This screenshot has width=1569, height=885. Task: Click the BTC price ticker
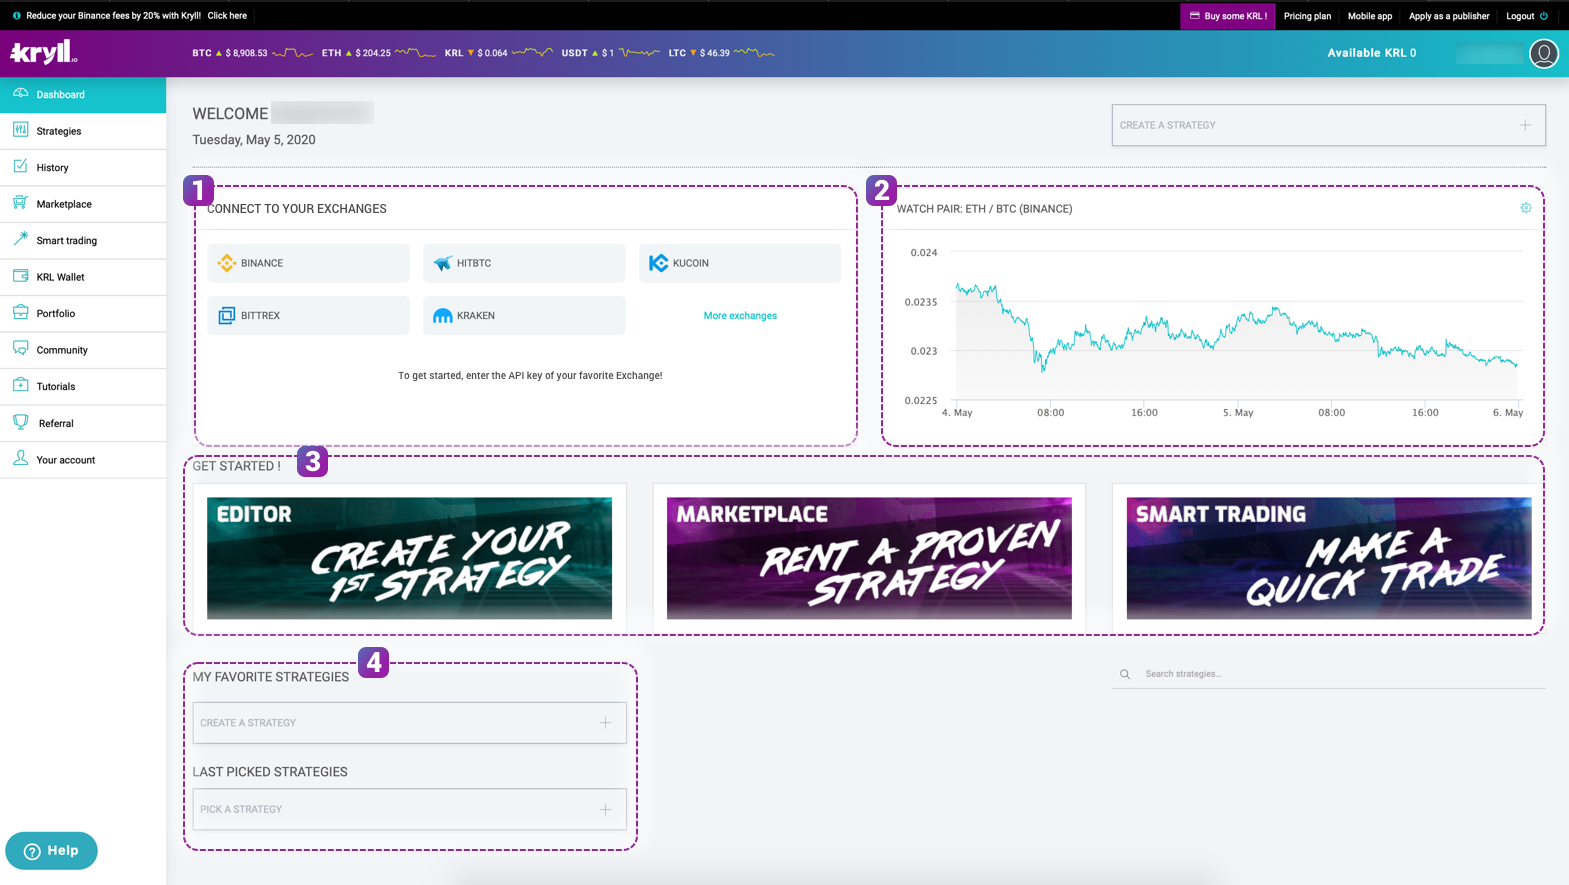click(x=252, y=53)
